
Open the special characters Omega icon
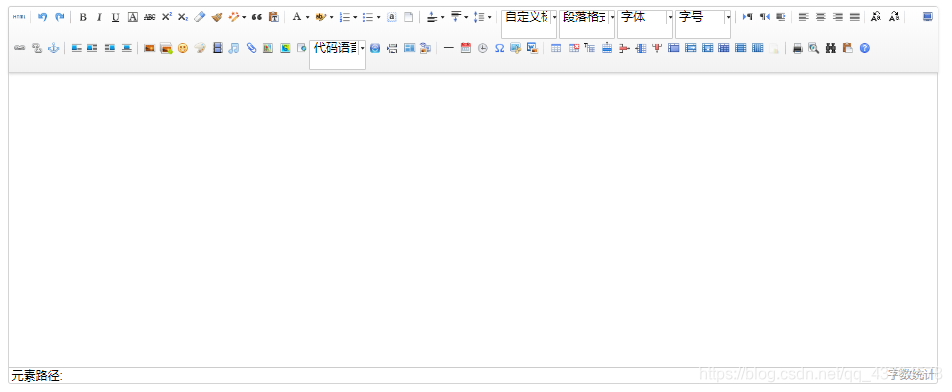coord(499,48)
